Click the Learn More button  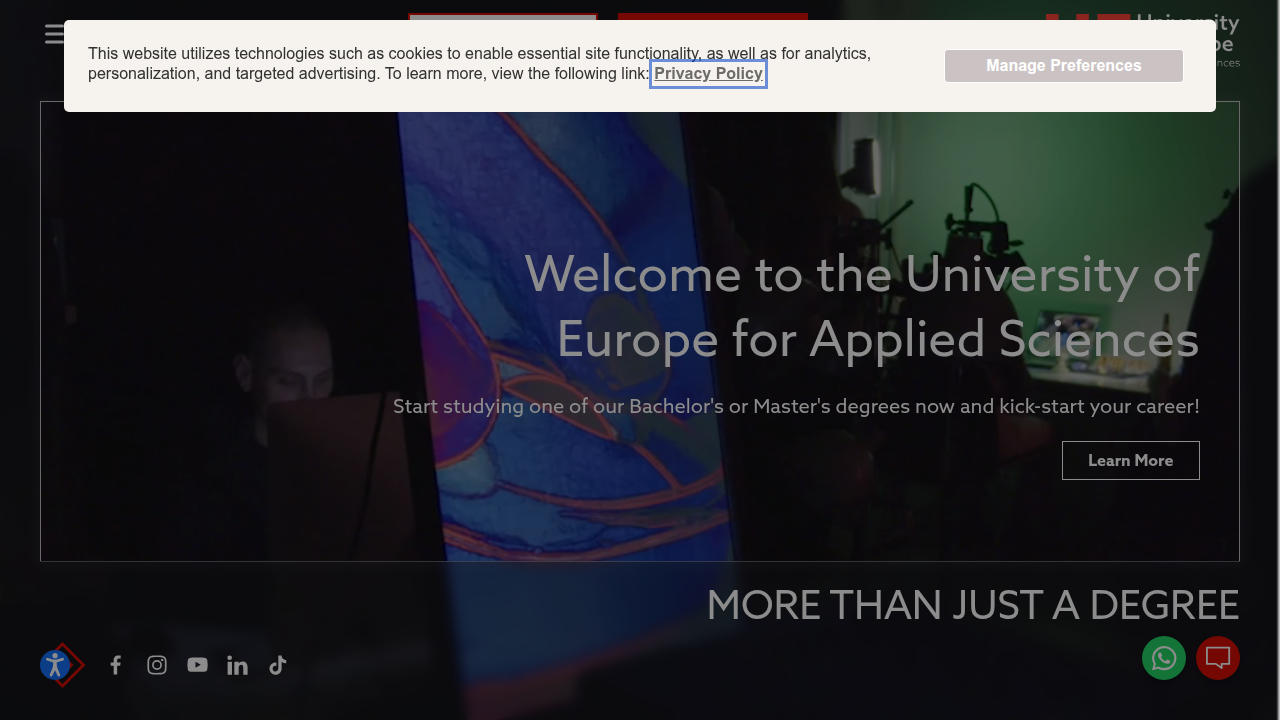[x=1131, y=460]
